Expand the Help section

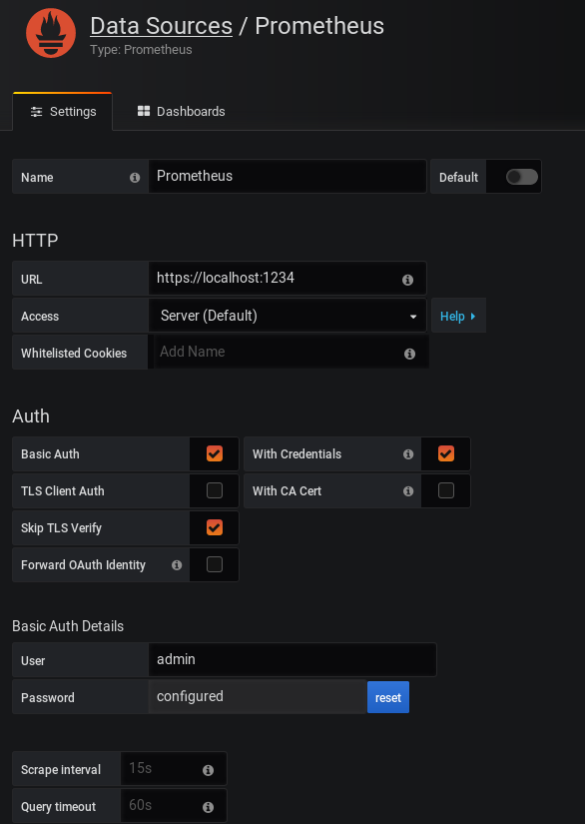(x=458, y=316)
